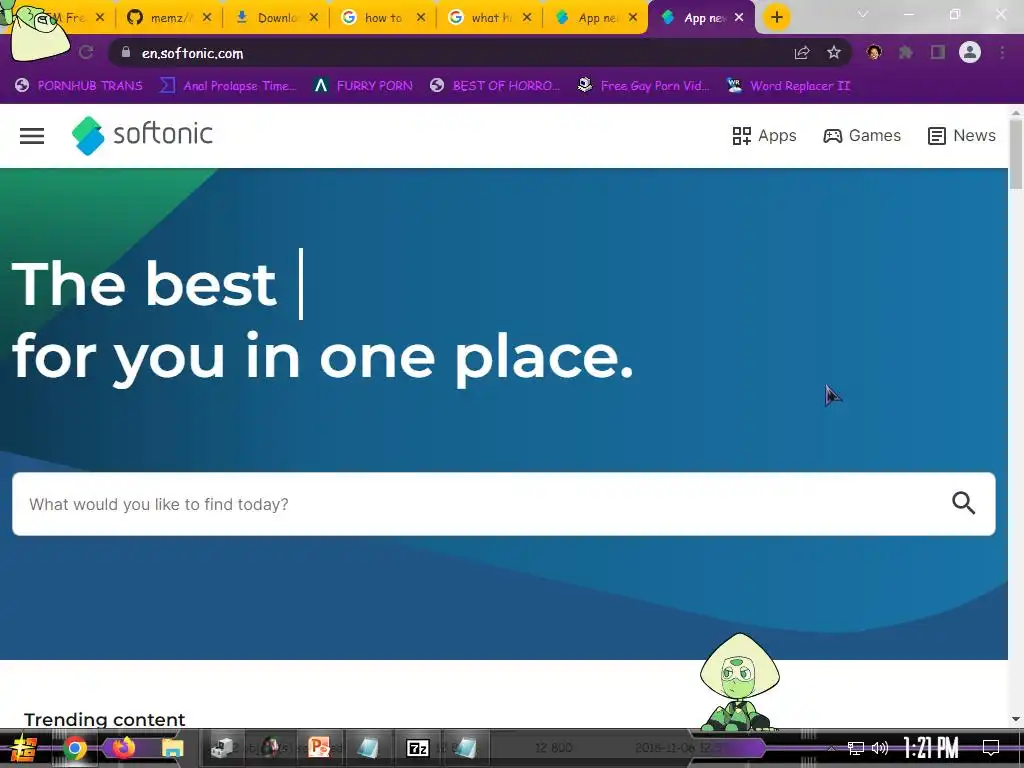Click the scrollbar down arrow
The height and width of the screenshot is (768, 1024).
tap(1016, 719)
